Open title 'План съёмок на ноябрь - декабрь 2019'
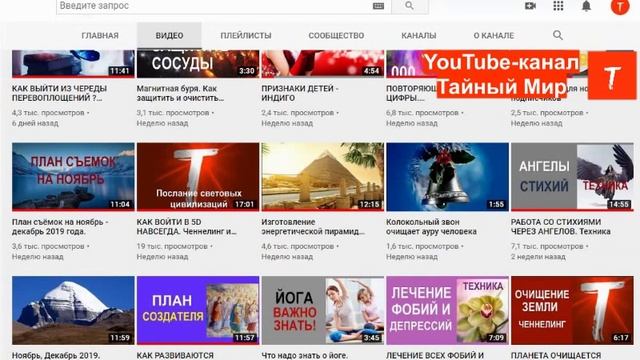Image resolution: width=640 pixels, height=360 pixels. [60, 227]
